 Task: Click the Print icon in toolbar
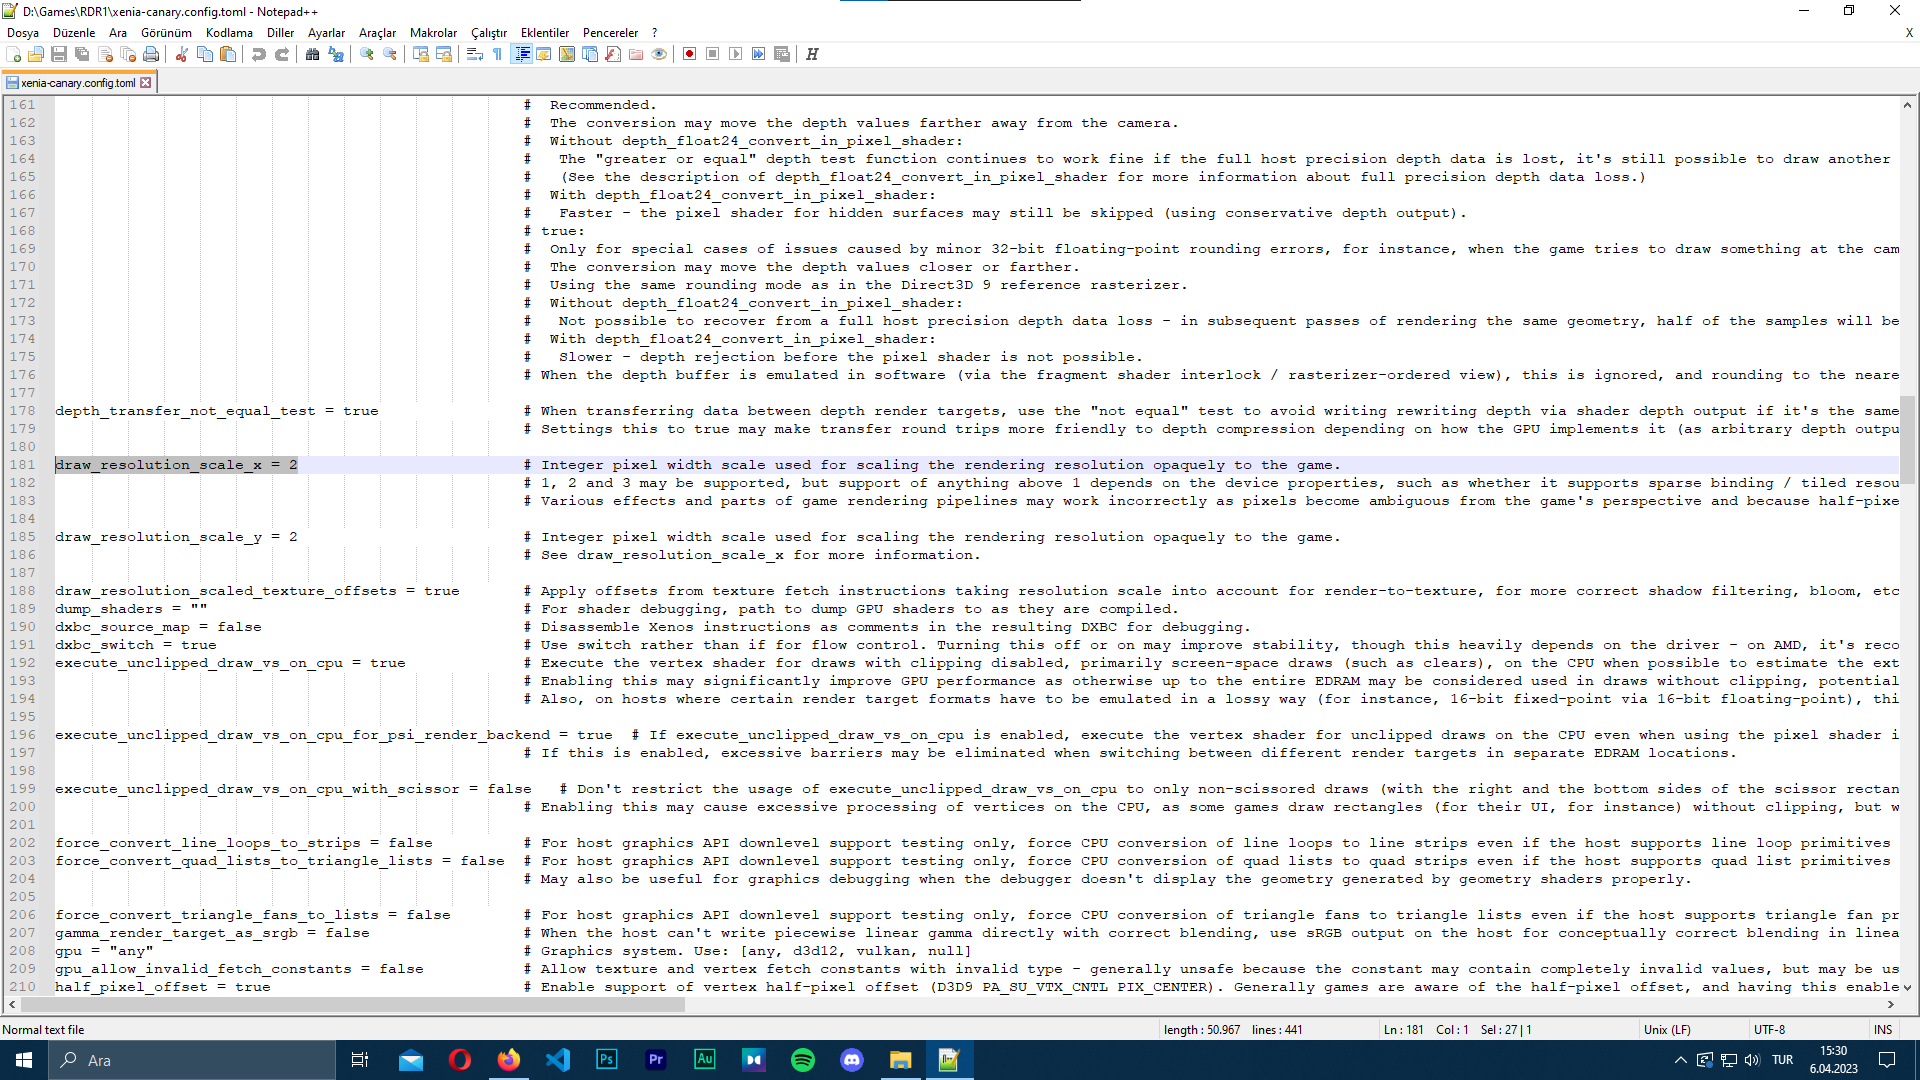coord(151,54)
